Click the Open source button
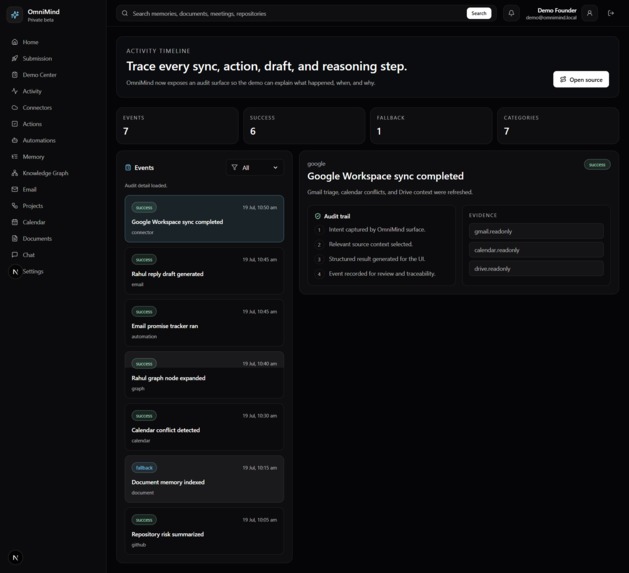 [x=581, y=79]
